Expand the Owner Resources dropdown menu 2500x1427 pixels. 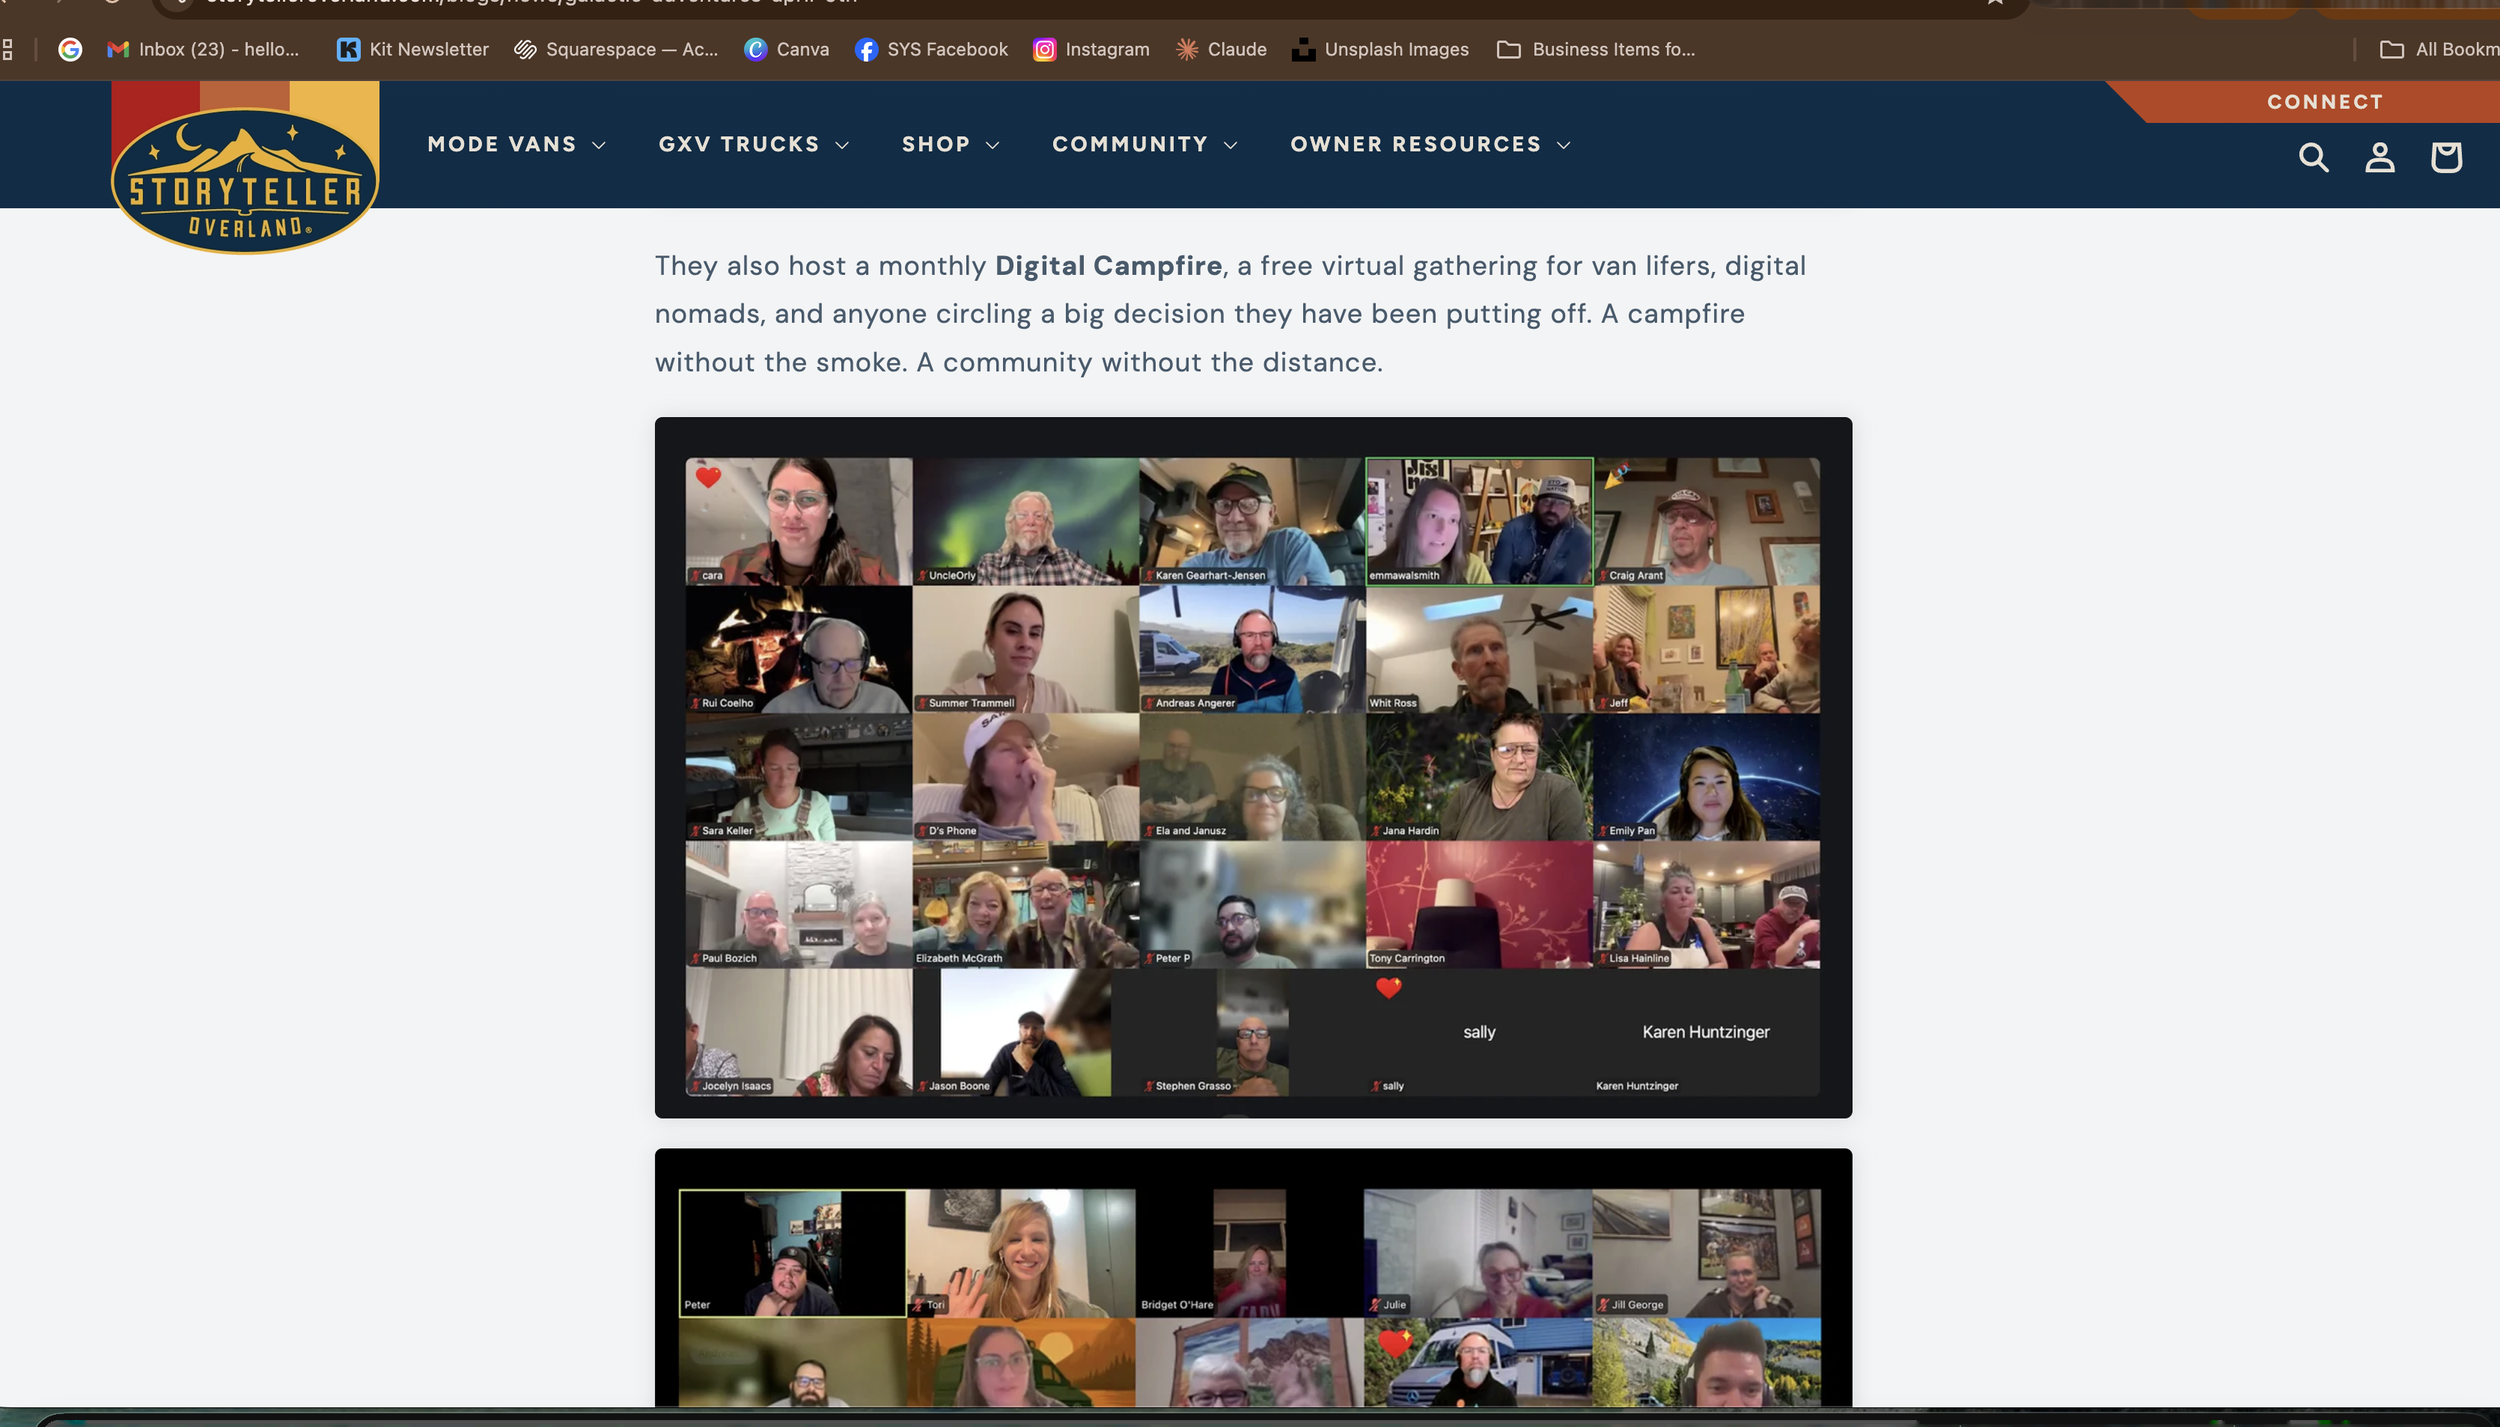[x=1430, y=144]
